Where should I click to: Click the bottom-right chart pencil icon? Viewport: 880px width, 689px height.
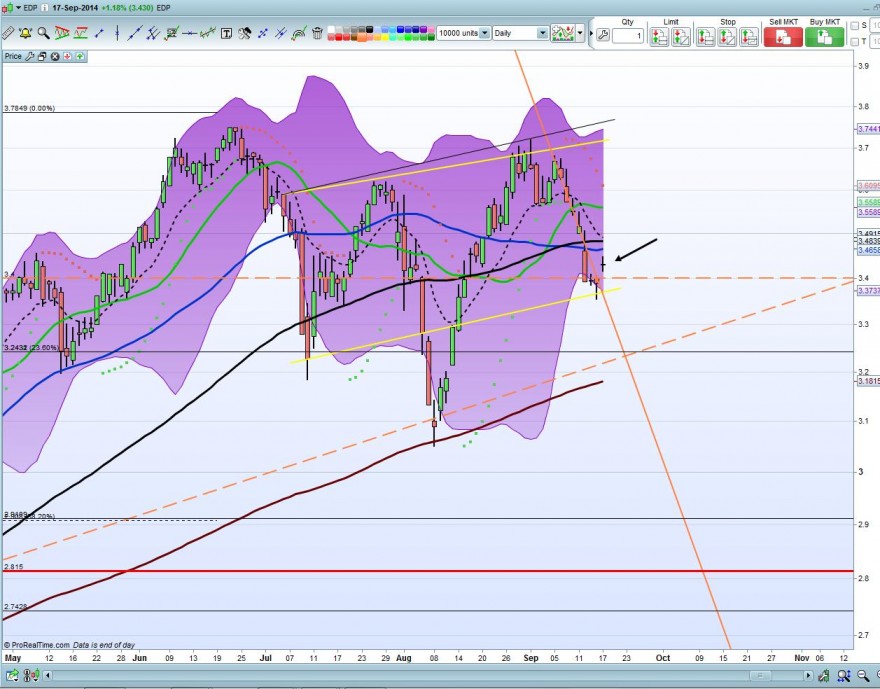[823, 676]
